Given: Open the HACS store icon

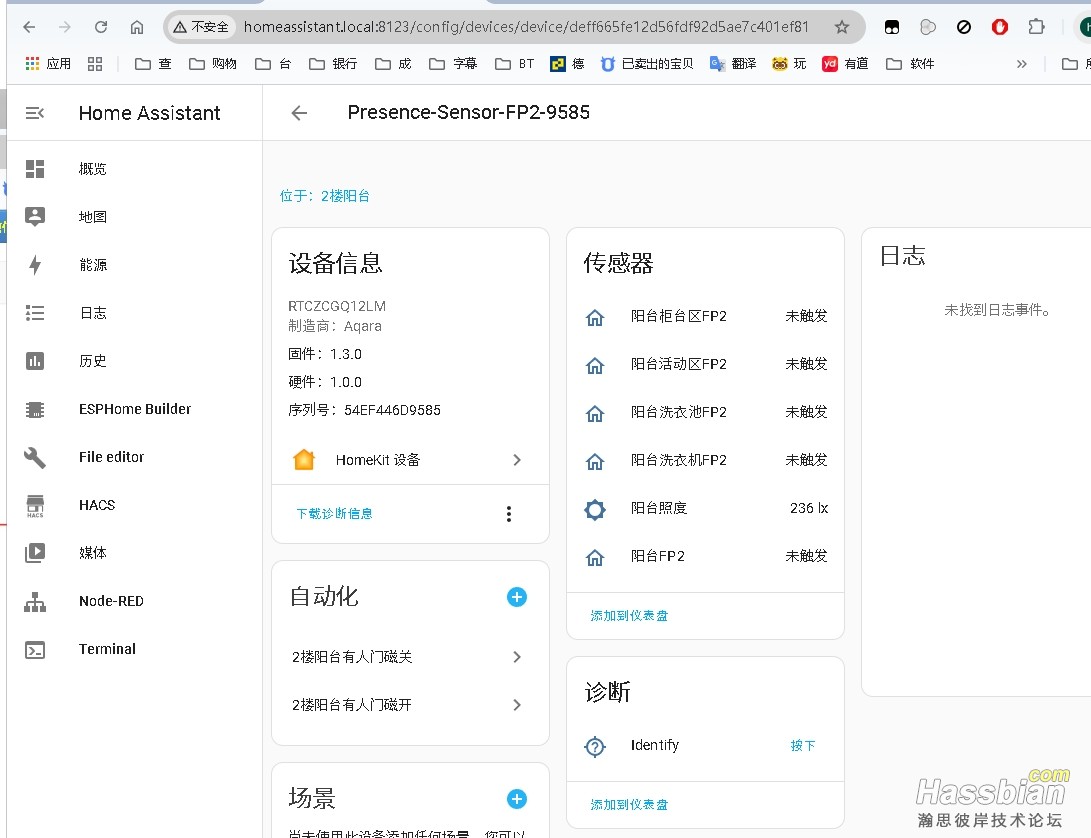Looking at the screenshot, I should [35, 506].
